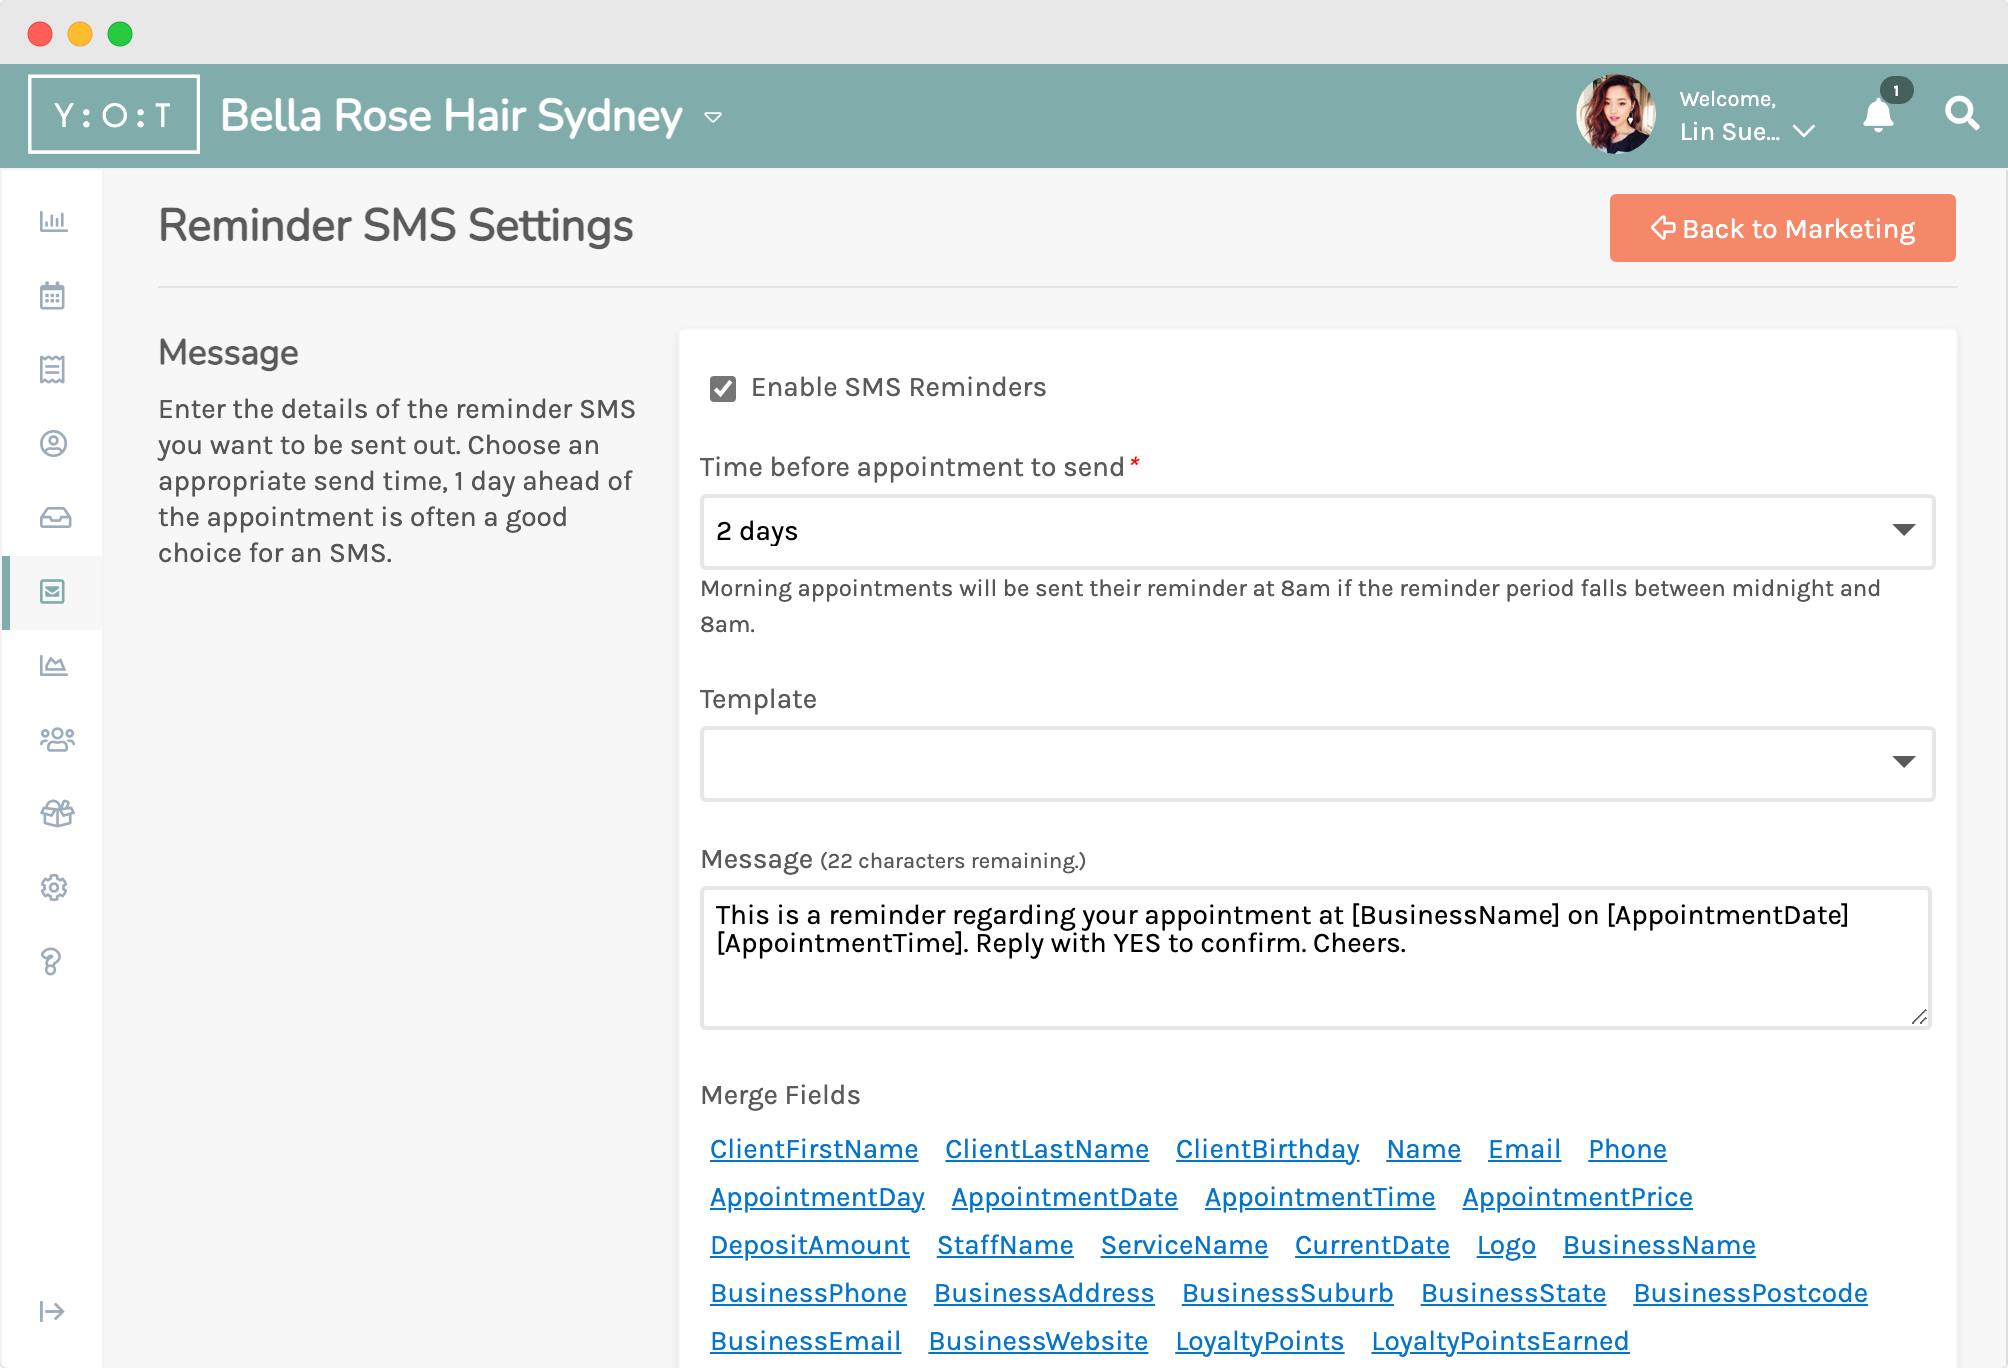Viewport: 2008px width, 1368px height.
Task: Open the Bella Rose Hair Sydney location dropdown
Action: pos(713,117)
